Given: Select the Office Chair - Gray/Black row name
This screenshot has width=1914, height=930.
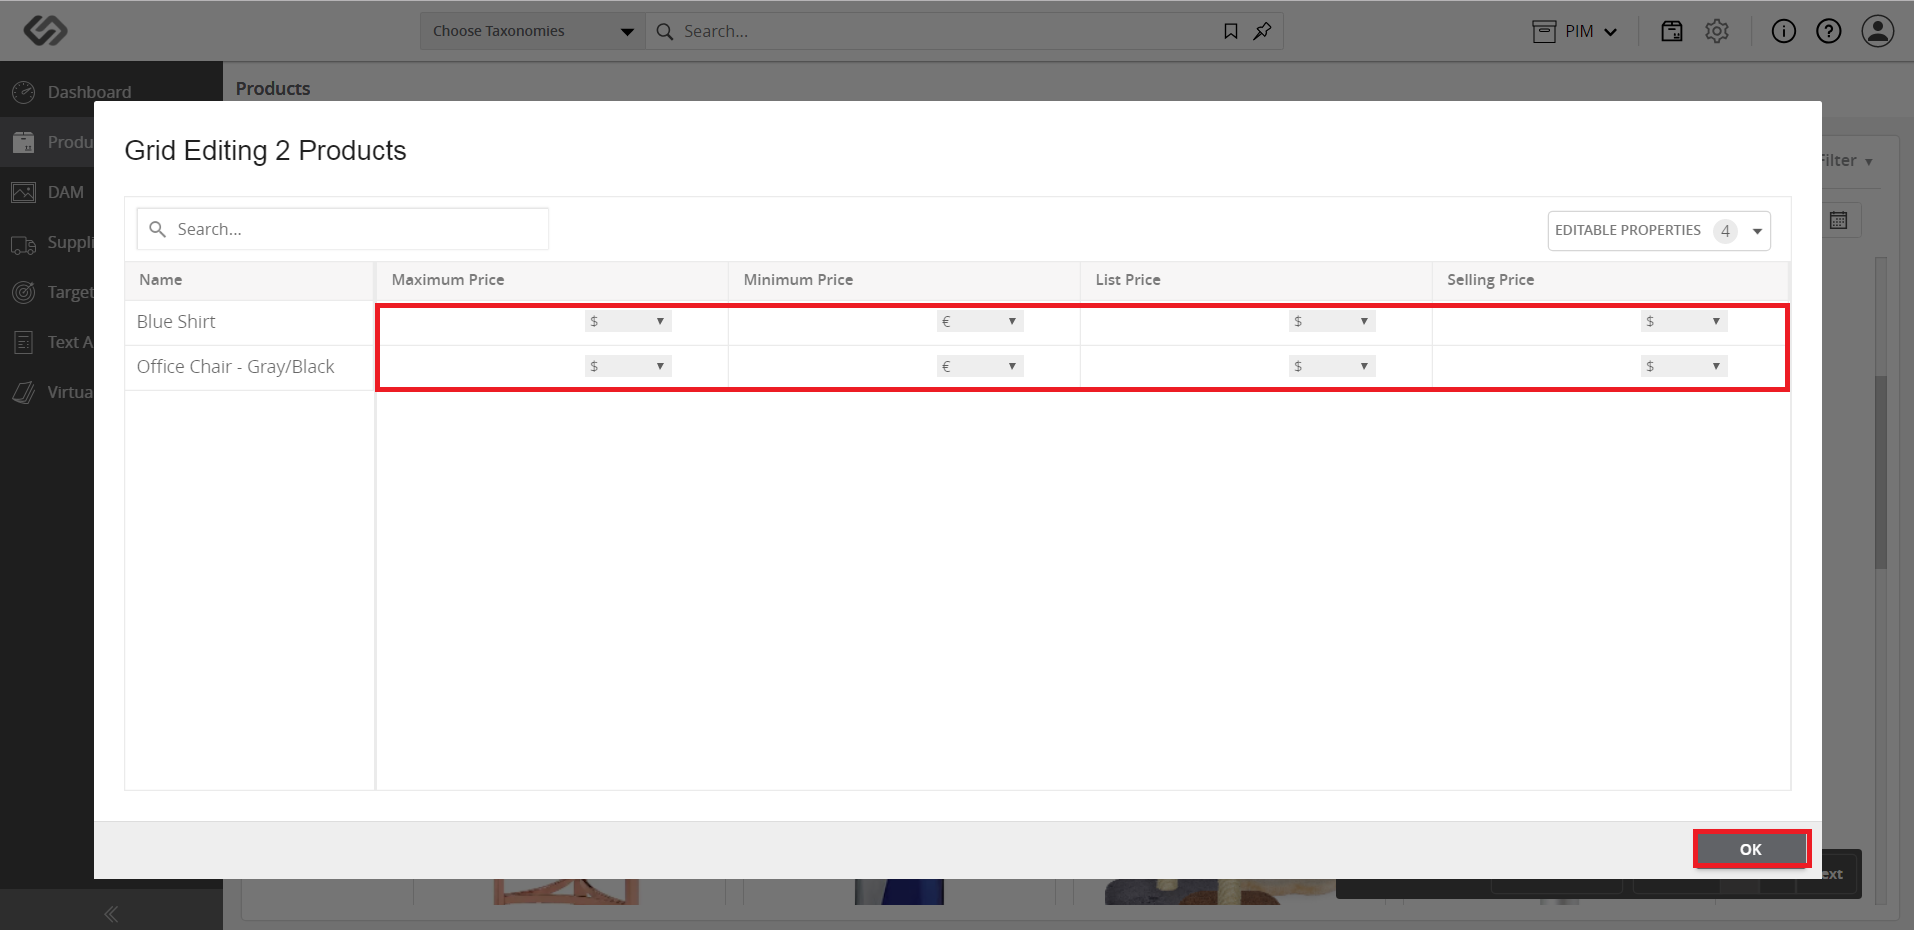Looking at the screenshot, I should (236, 367).
